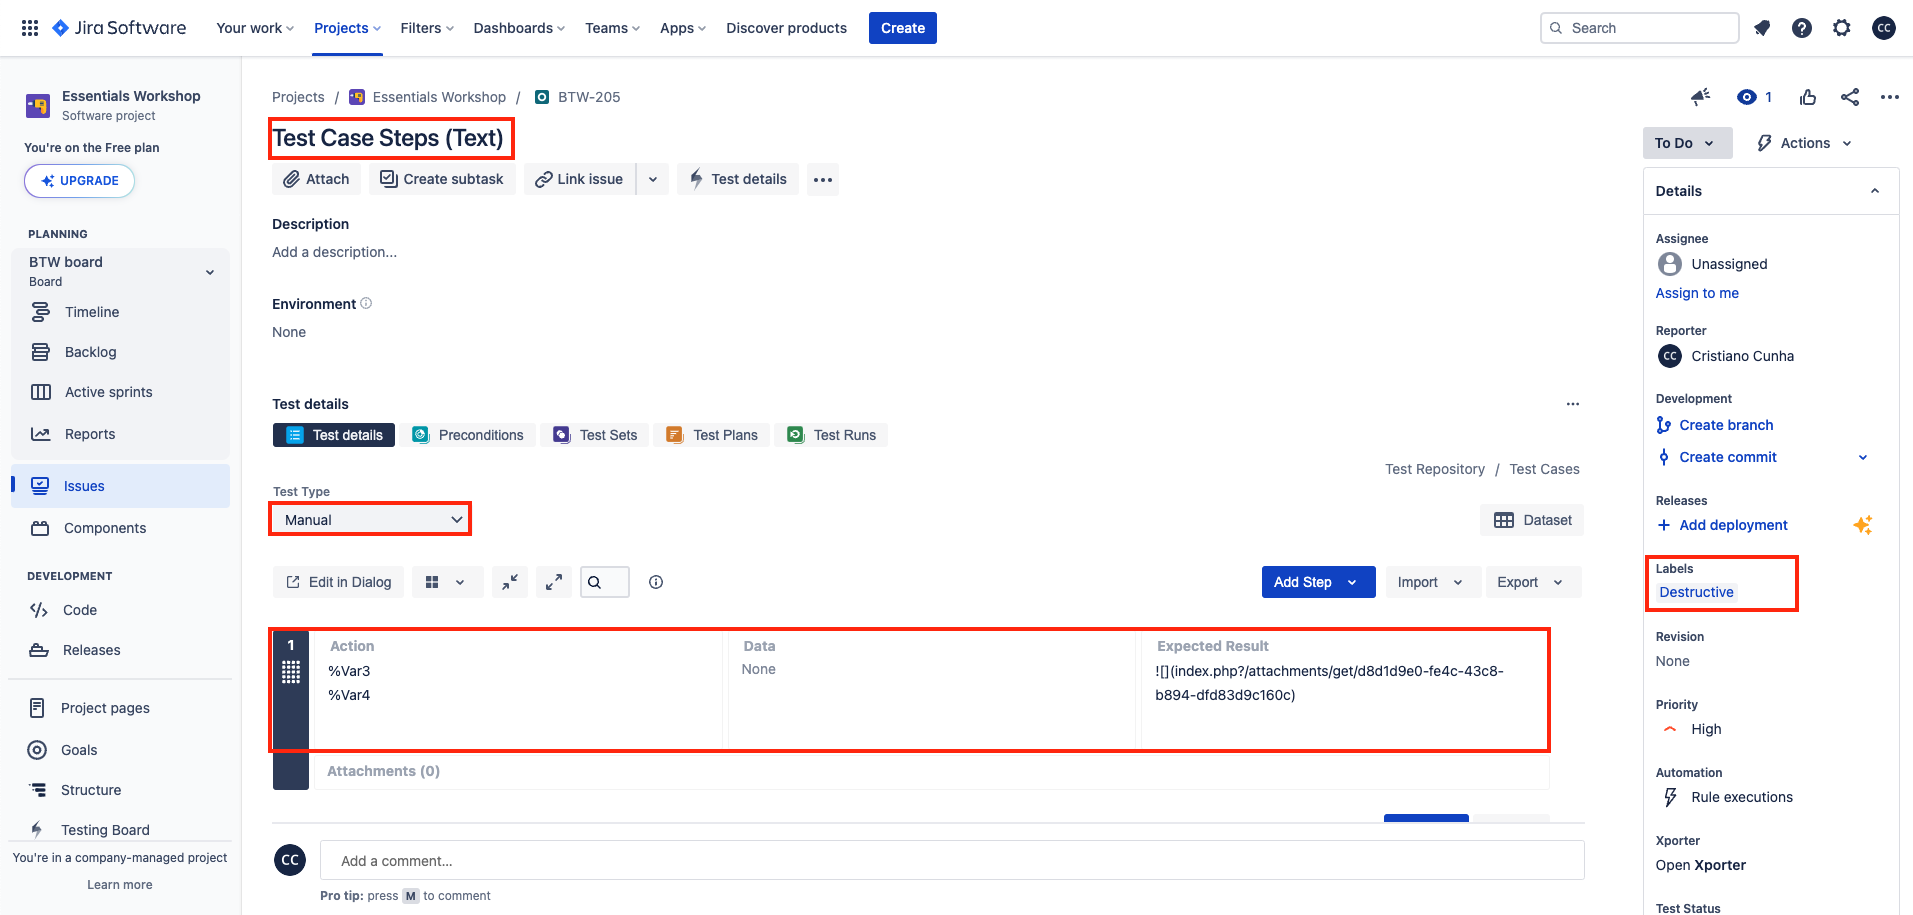Vote for this issue thumbs-up icon
The image size is (1913, 915).
1808,97
